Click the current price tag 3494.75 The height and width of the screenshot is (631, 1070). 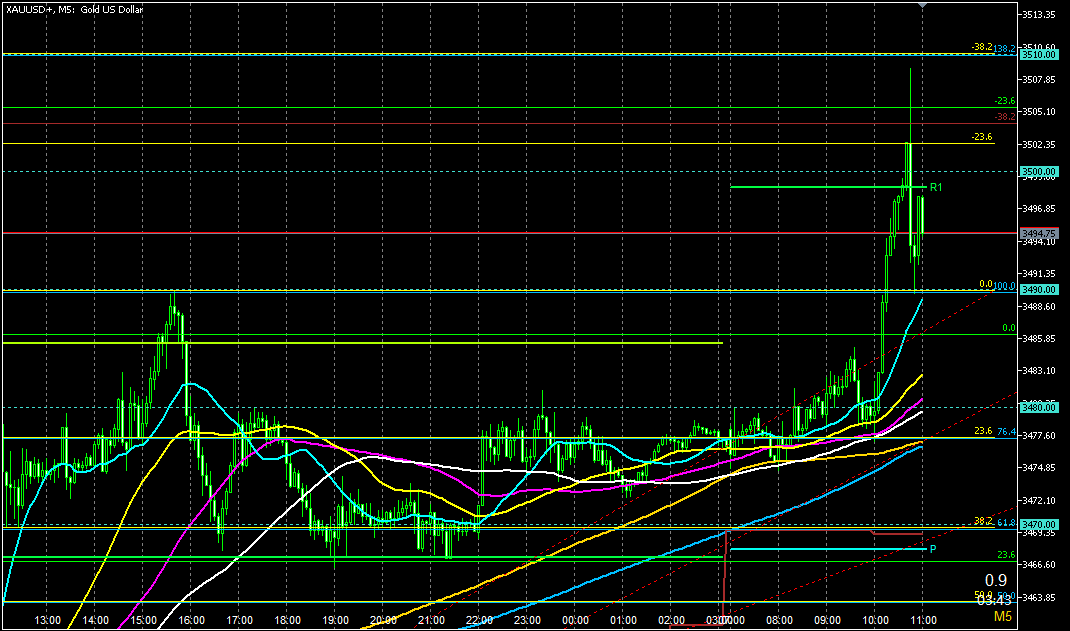[x=1039, y=233]
